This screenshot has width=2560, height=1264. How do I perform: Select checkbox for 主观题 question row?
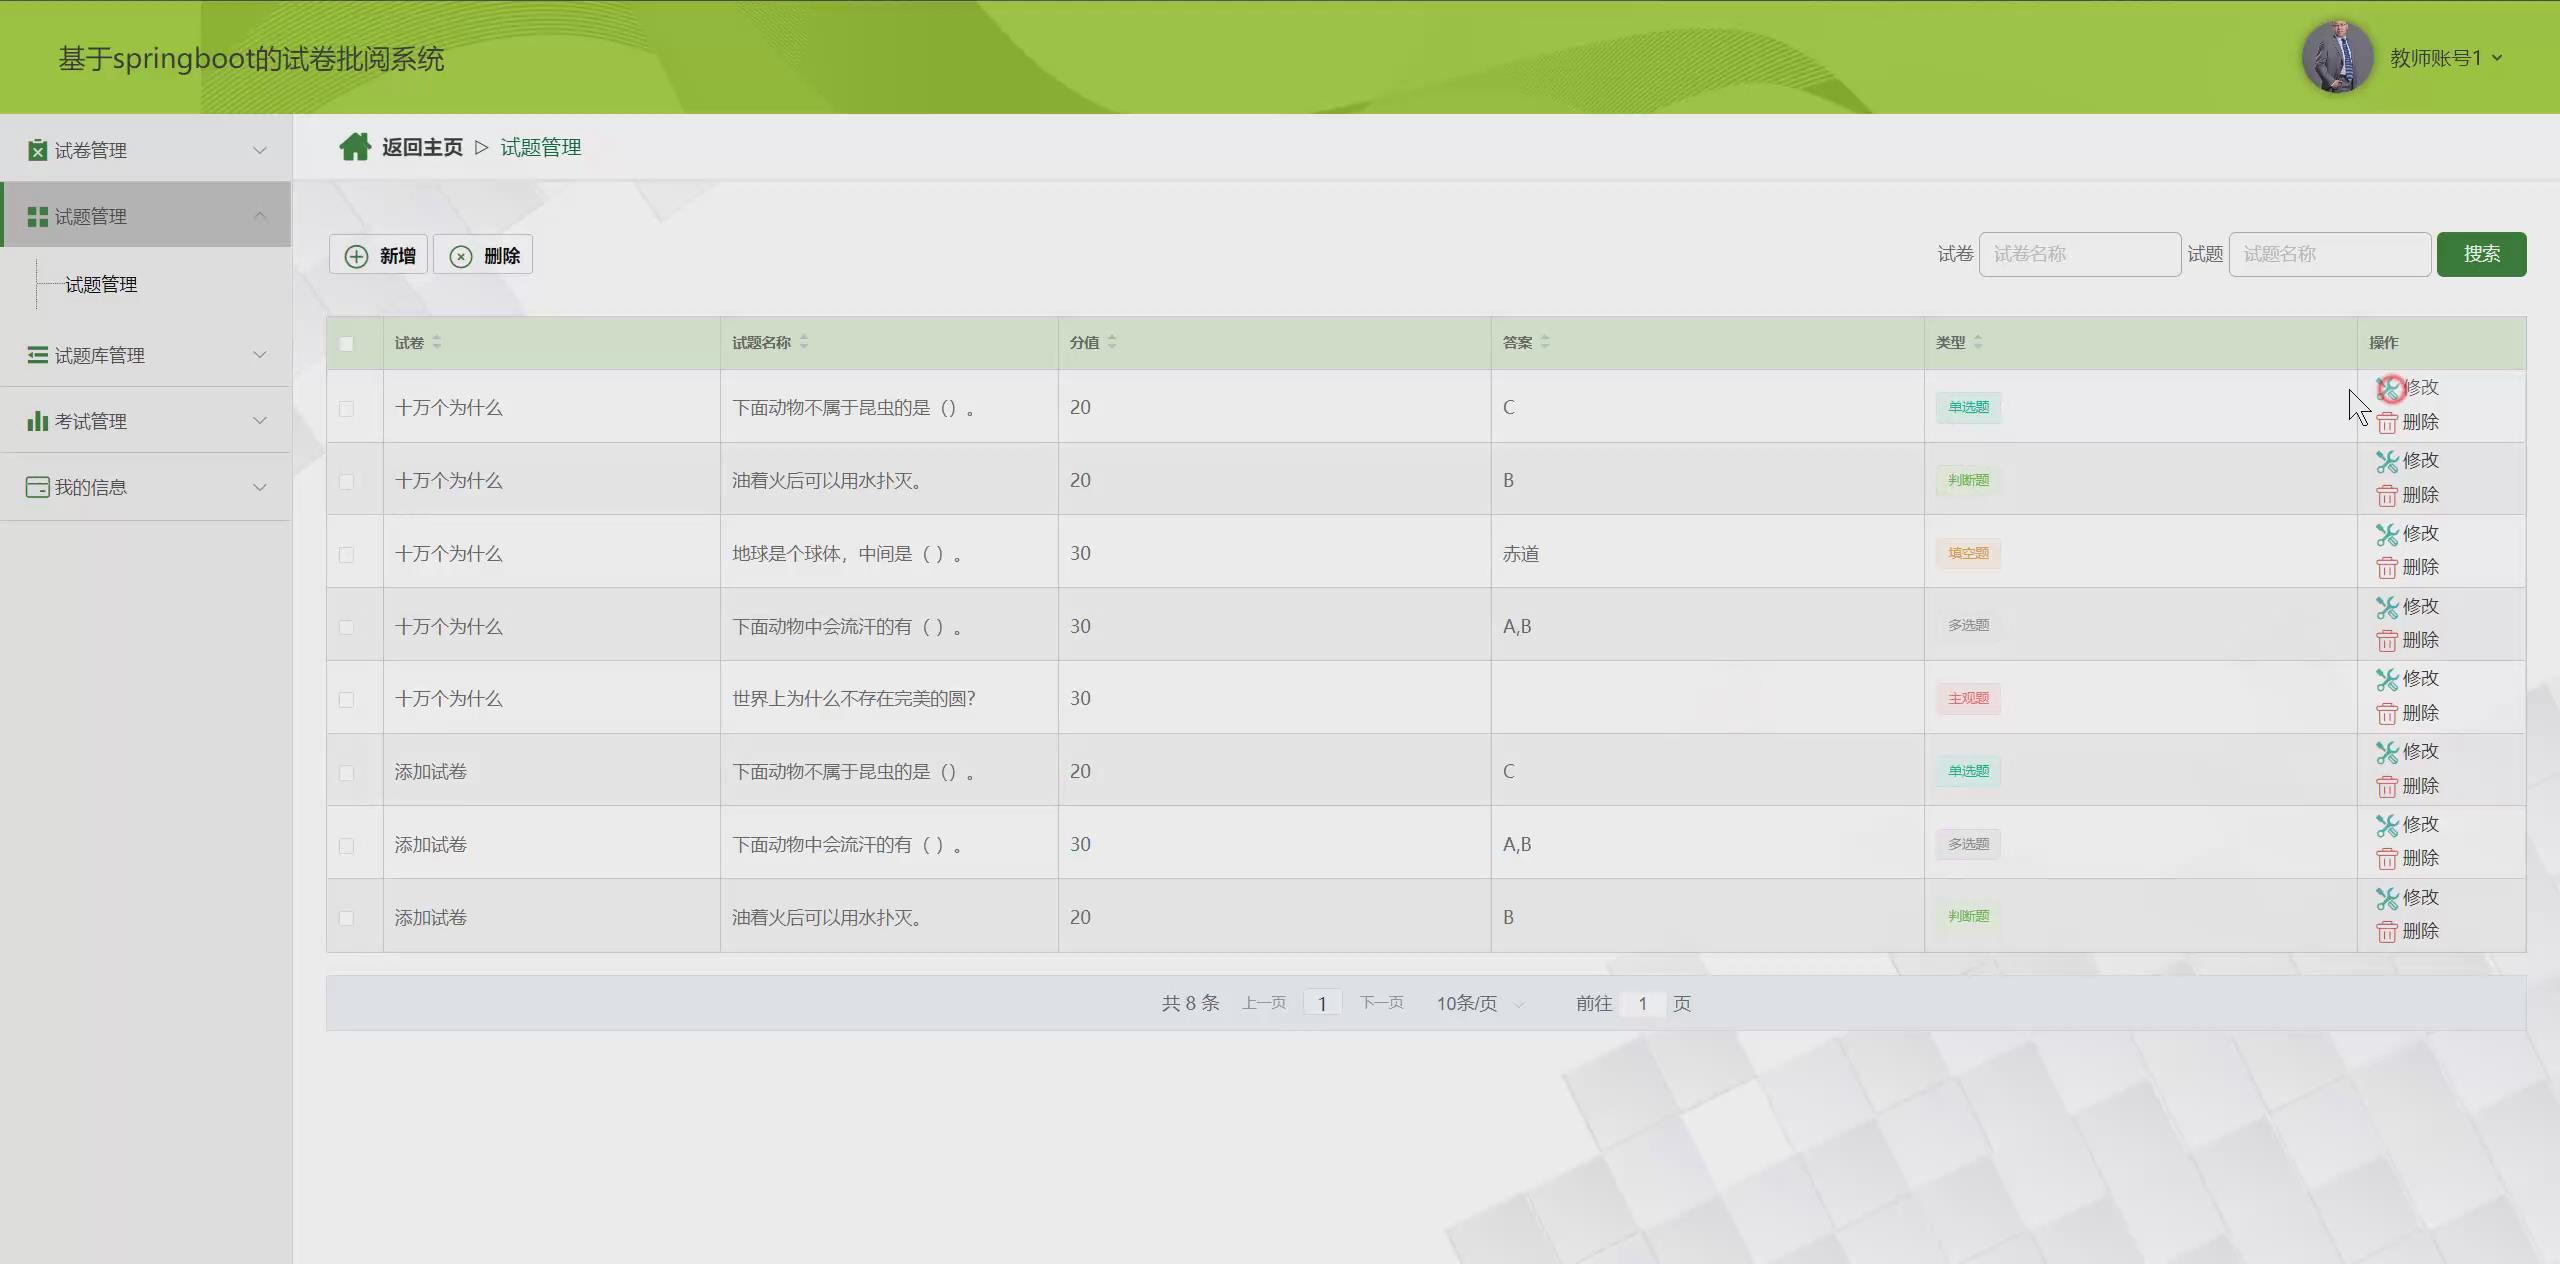coord(346,700)
